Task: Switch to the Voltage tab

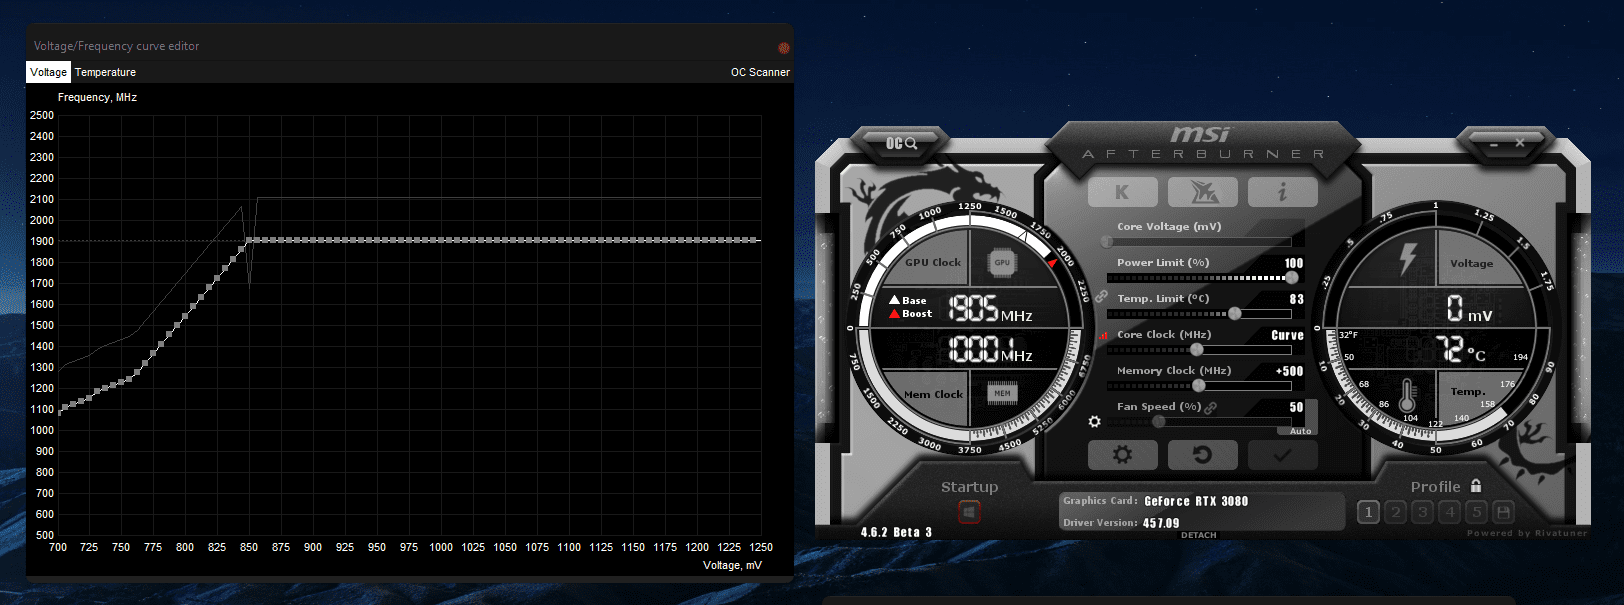Action: coord(48,72)
